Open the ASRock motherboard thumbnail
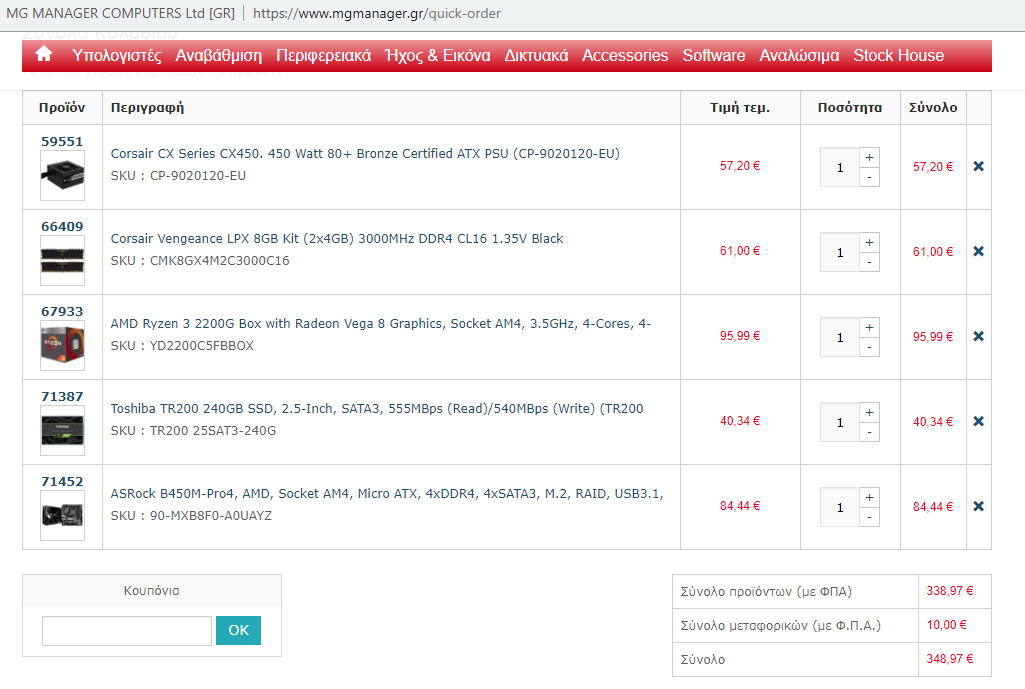Image resolution: width=1025 pixels, height=689 pixels. click(62, 515)
